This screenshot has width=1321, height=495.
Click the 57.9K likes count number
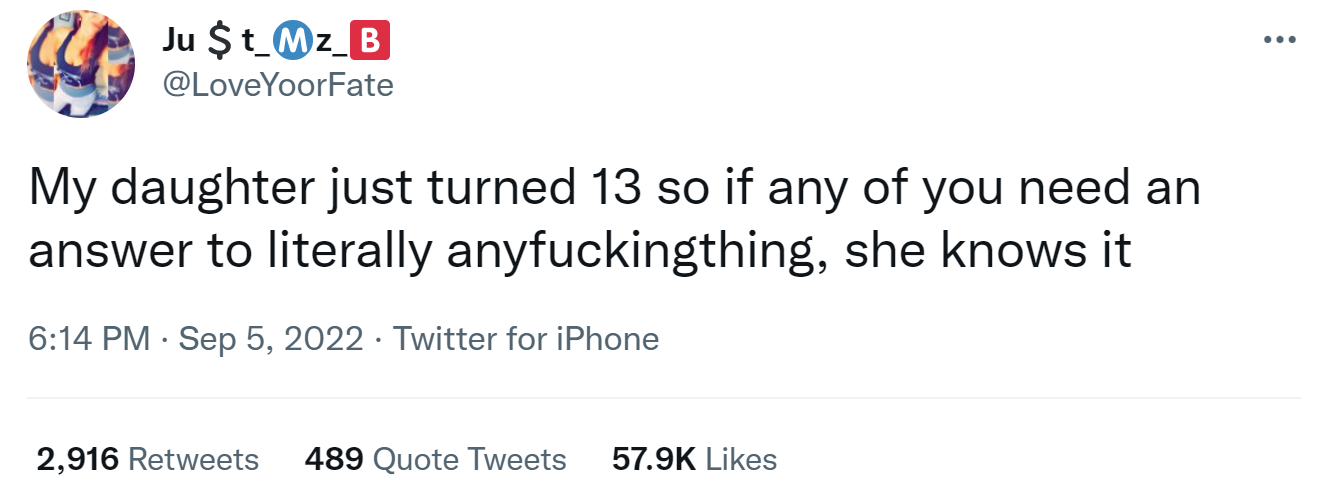click(x=653, y=459)
